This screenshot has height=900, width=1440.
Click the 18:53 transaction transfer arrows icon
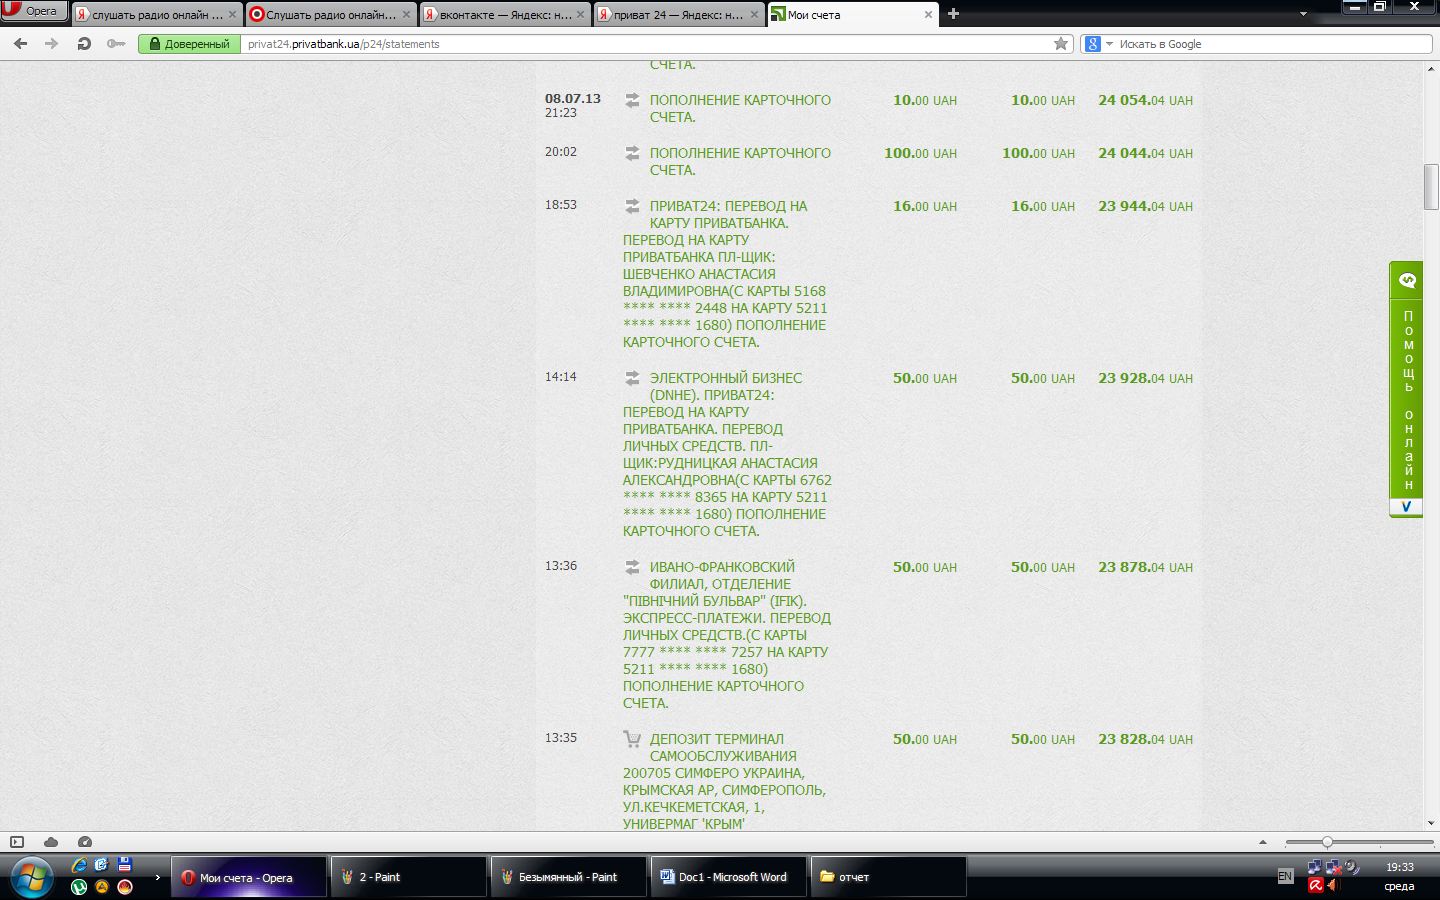tap(632, 206)
